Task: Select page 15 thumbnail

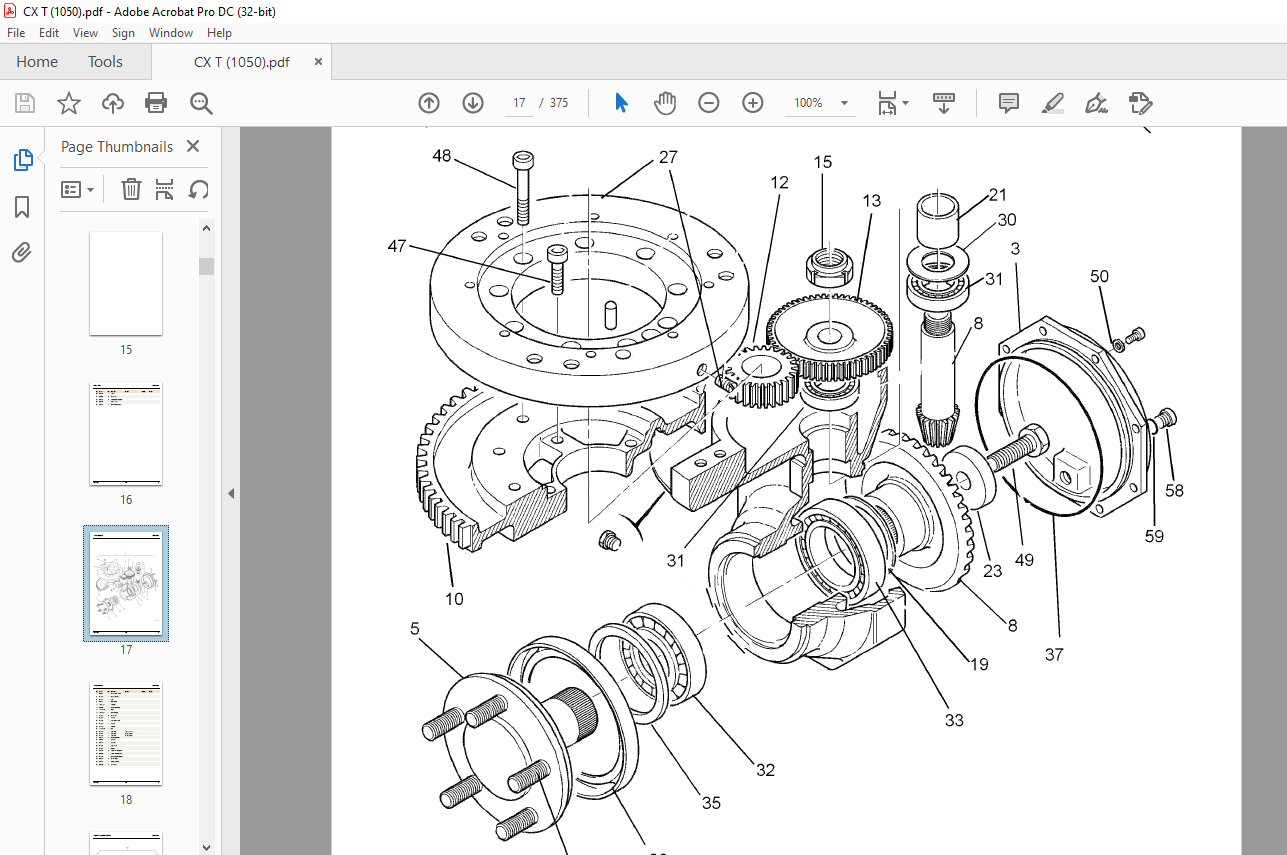Action: 126,284
